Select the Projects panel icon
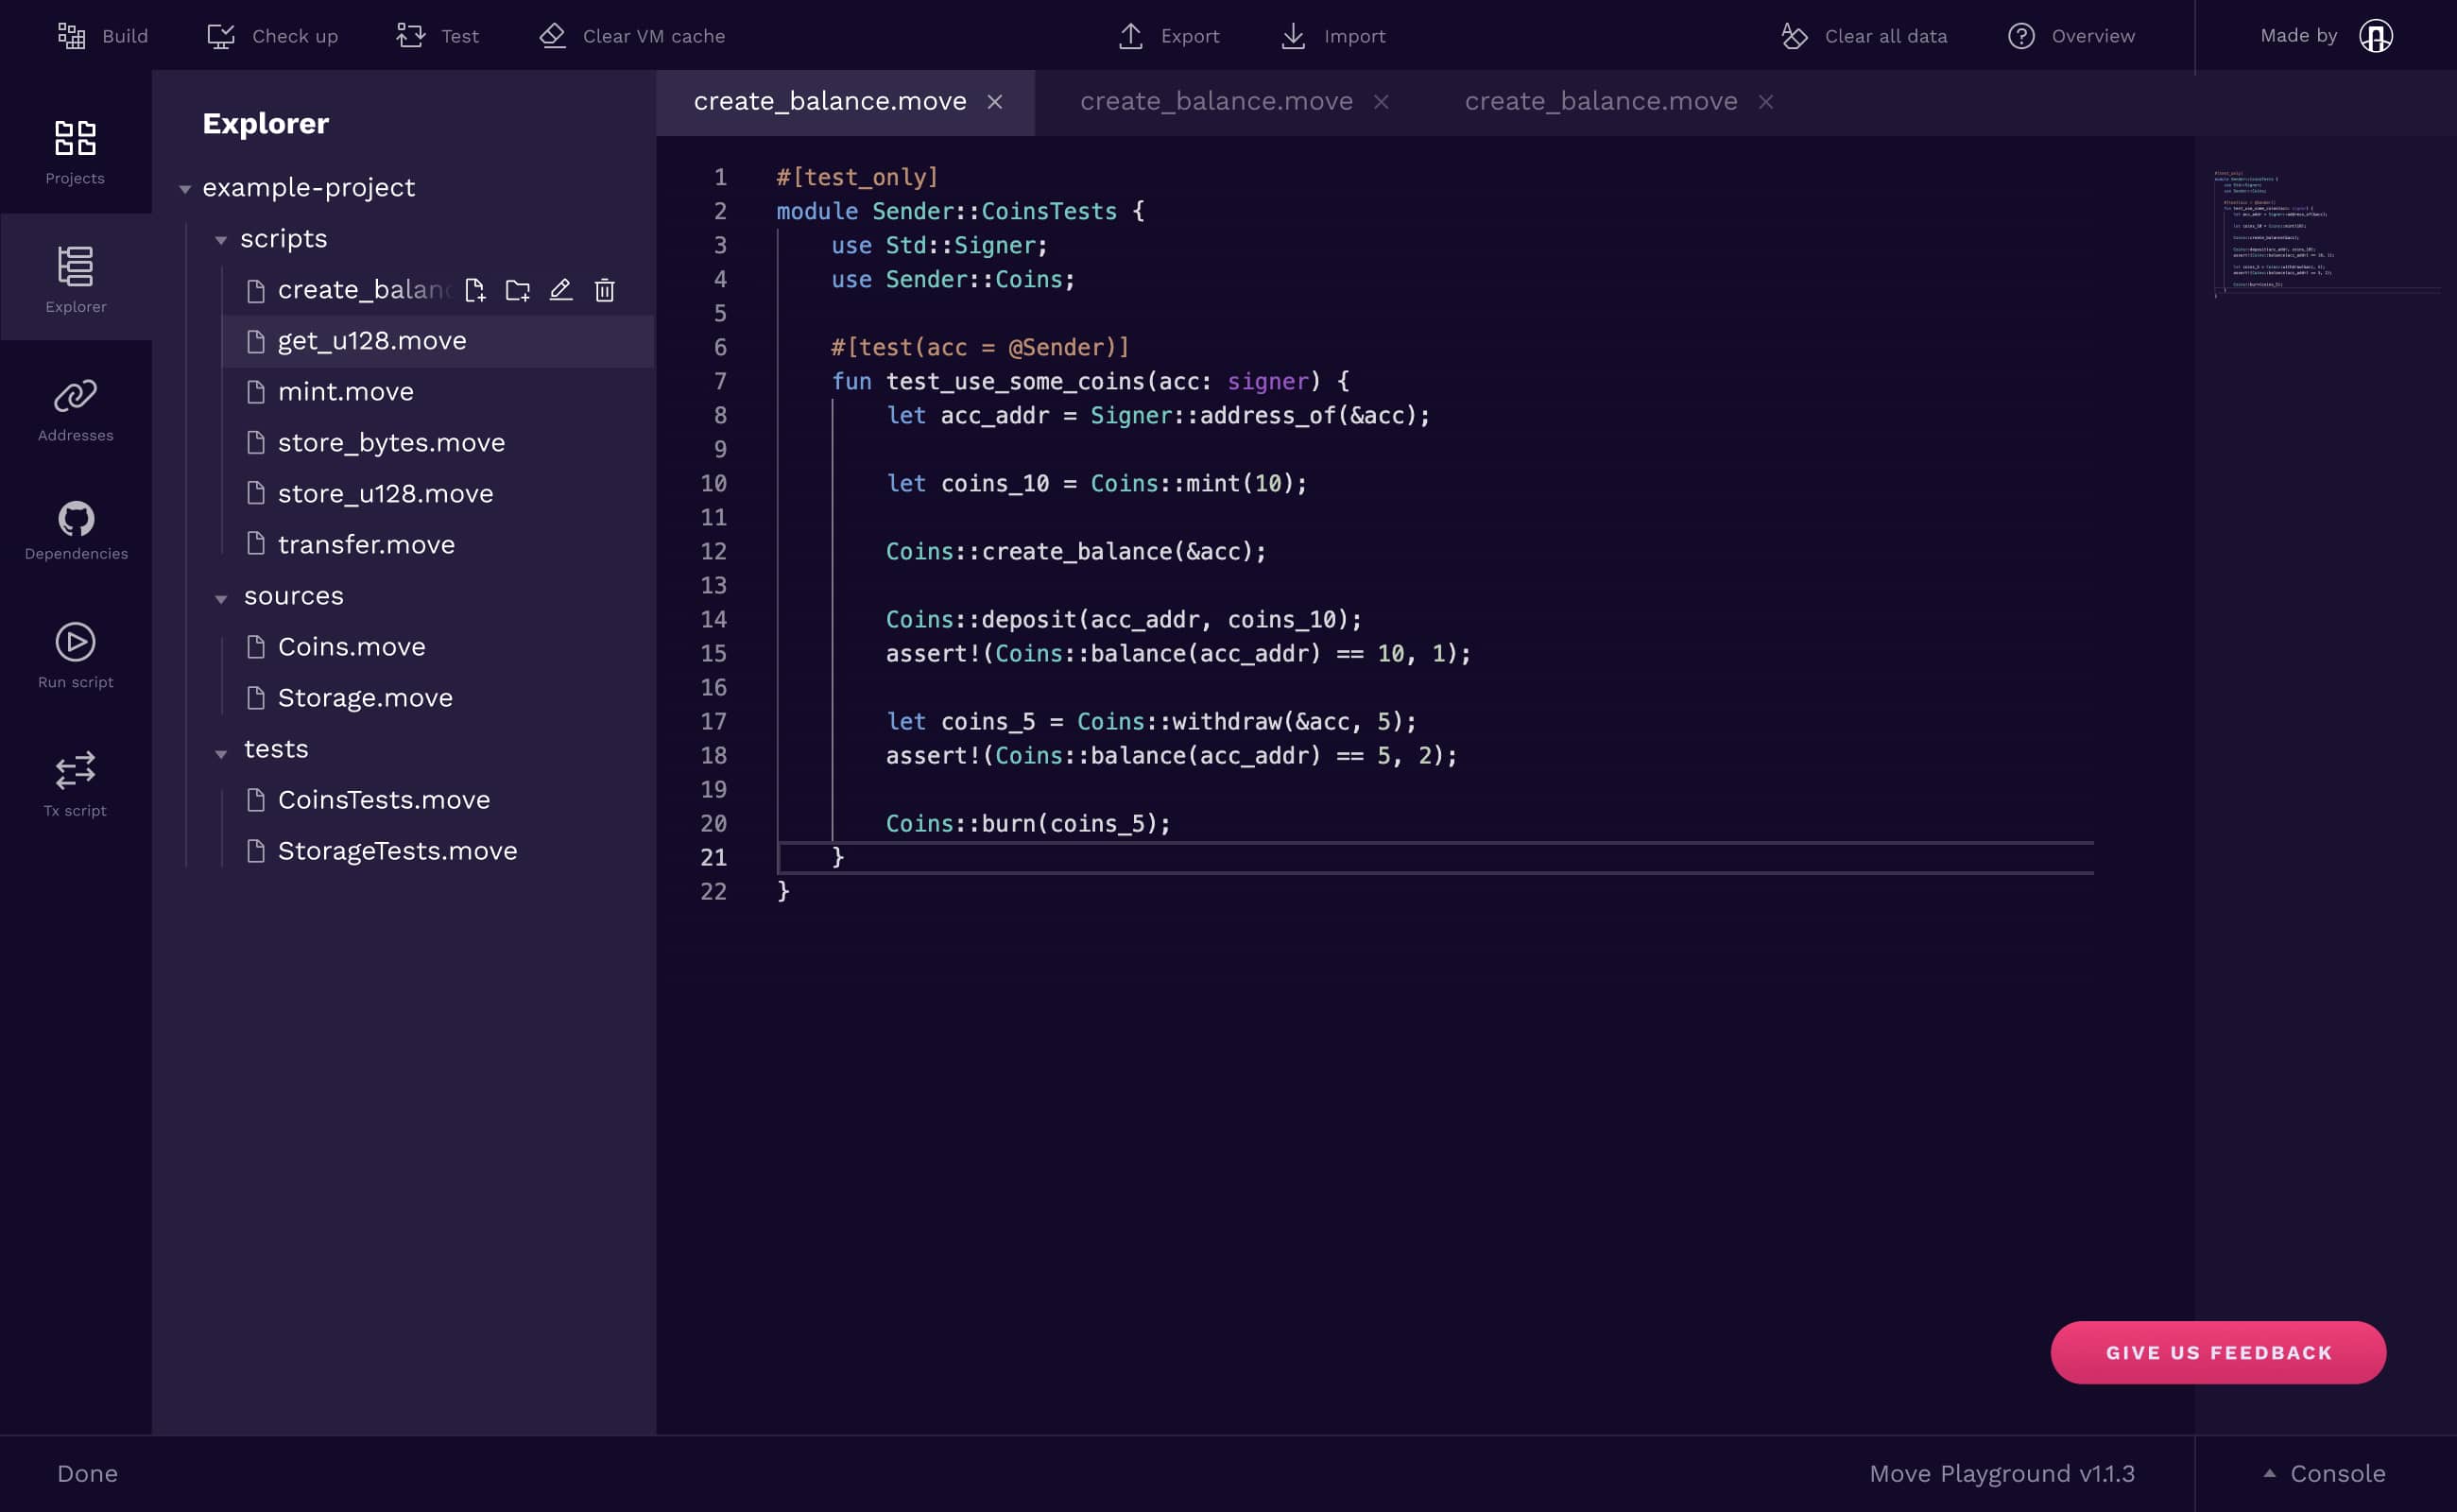 [75, 152]
